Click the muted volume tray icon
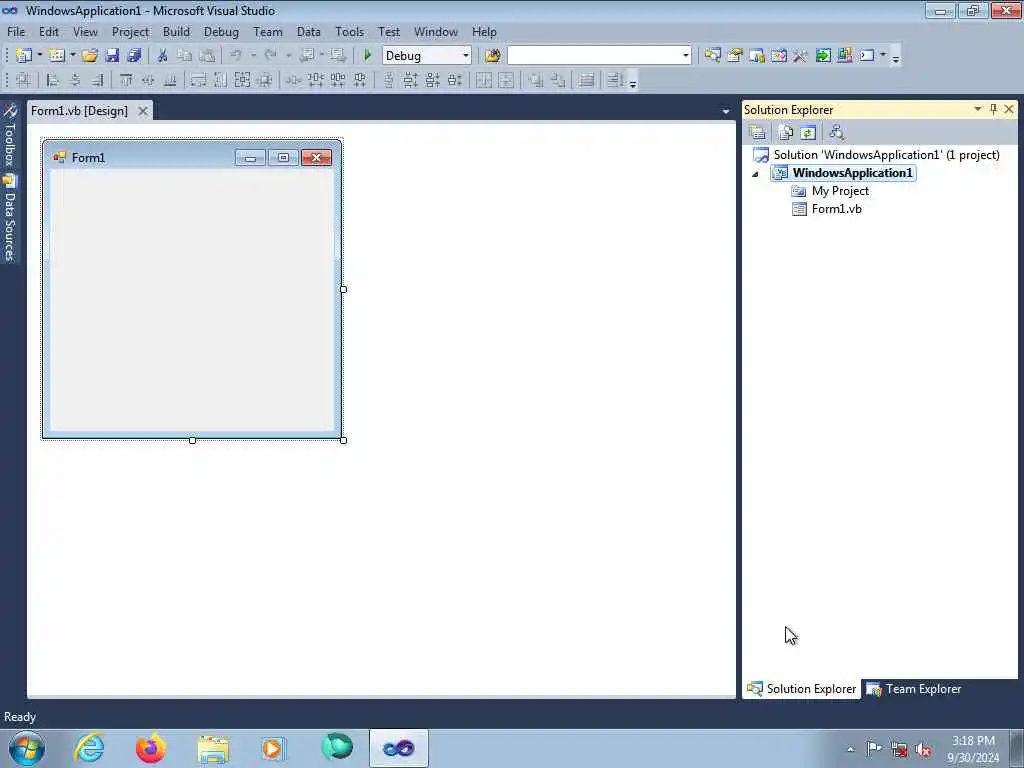Image resolution: width=1024 pixels, height=768 pixels. [x=923, y=750]
